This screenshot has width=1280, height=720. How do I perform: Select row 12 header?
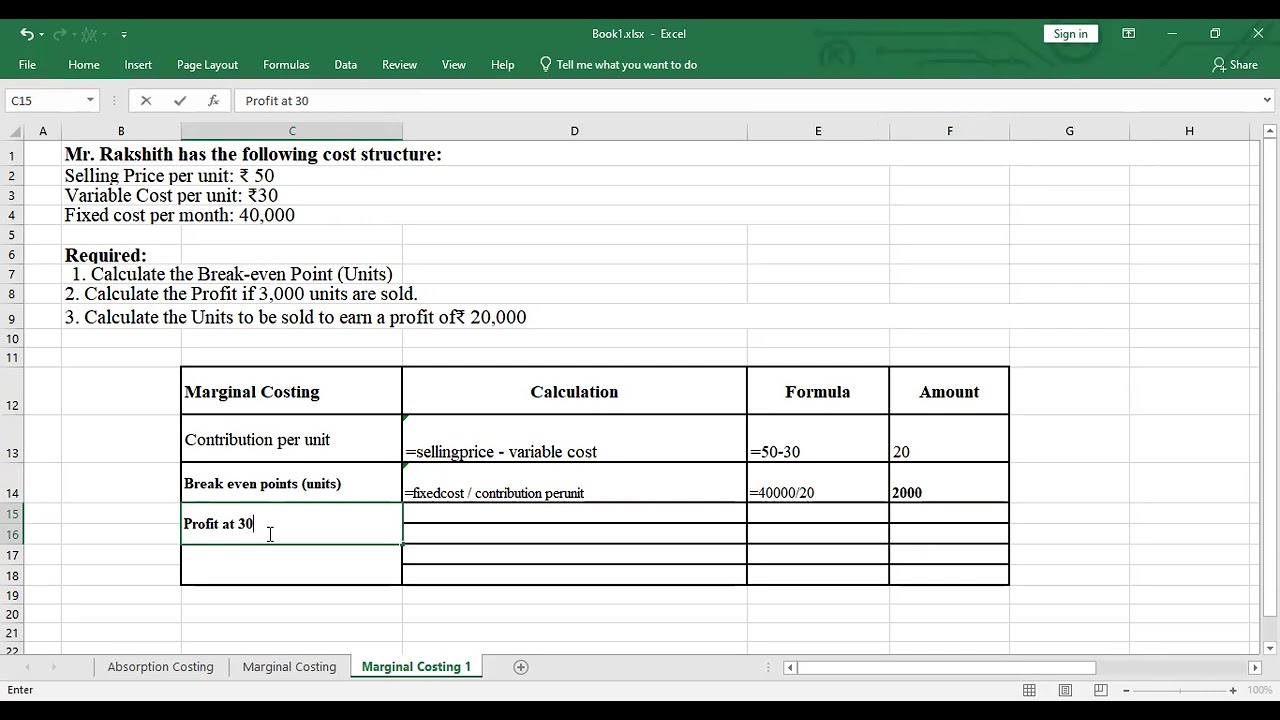pyautogui.click(x=12, y=391)
